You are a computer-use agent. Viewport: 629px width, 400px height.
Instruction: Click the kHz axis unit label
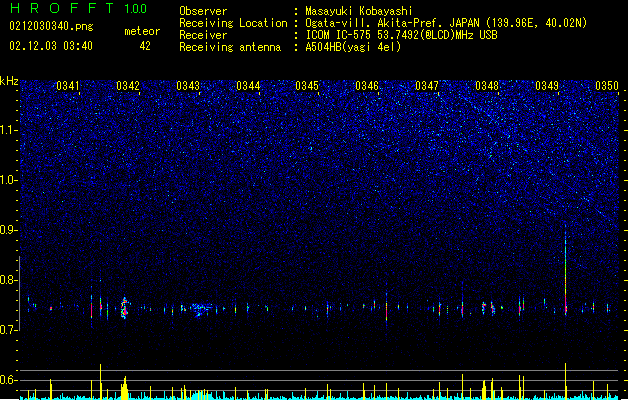9,81
